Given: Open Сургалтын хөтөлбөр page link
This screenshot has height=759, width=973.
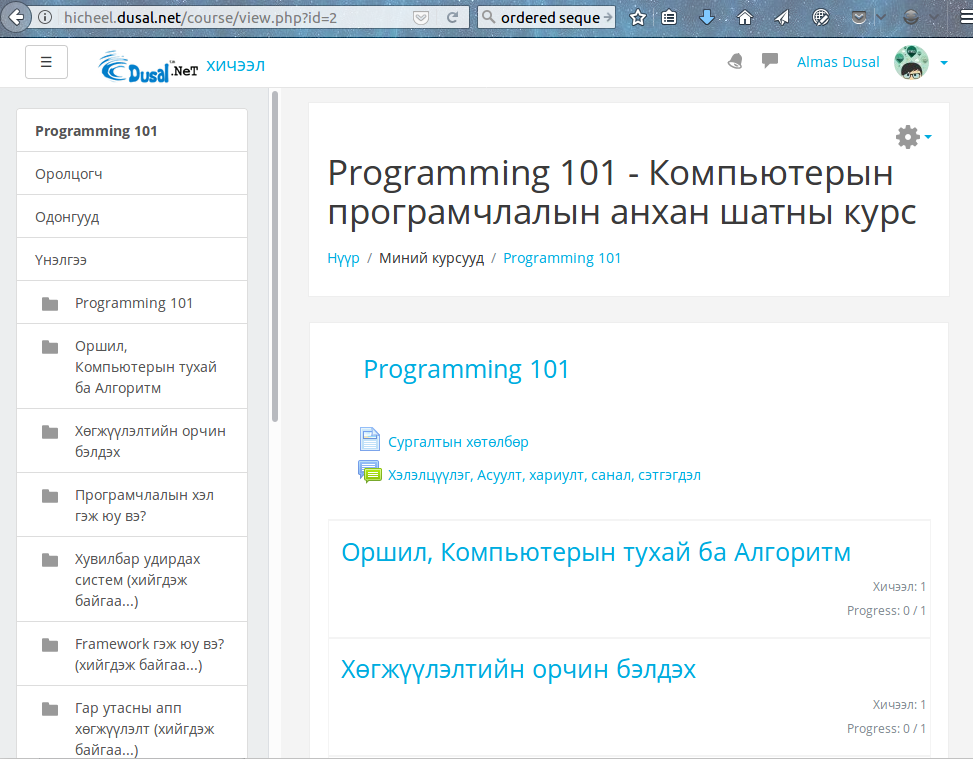Looking at the screenshot, I should (x=458, y=442).
